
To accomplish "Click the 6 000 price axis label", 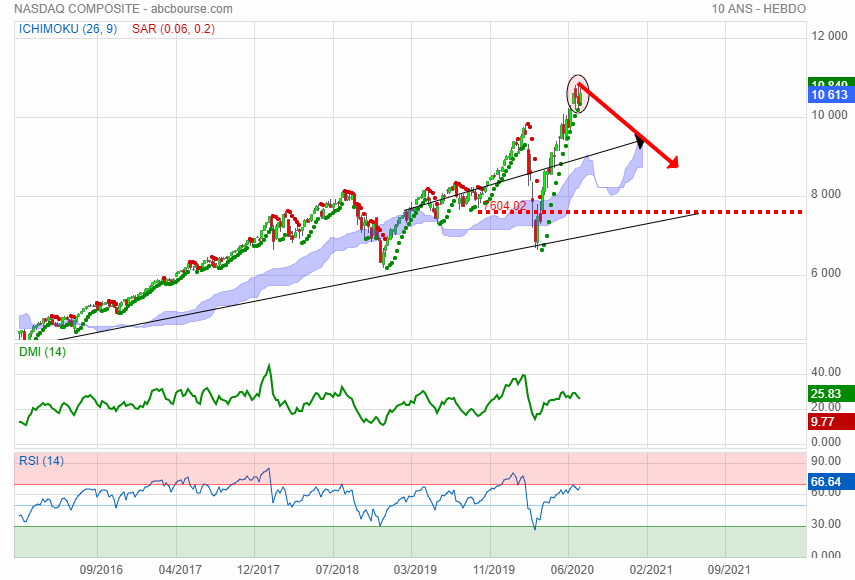I will coord(826,273).
